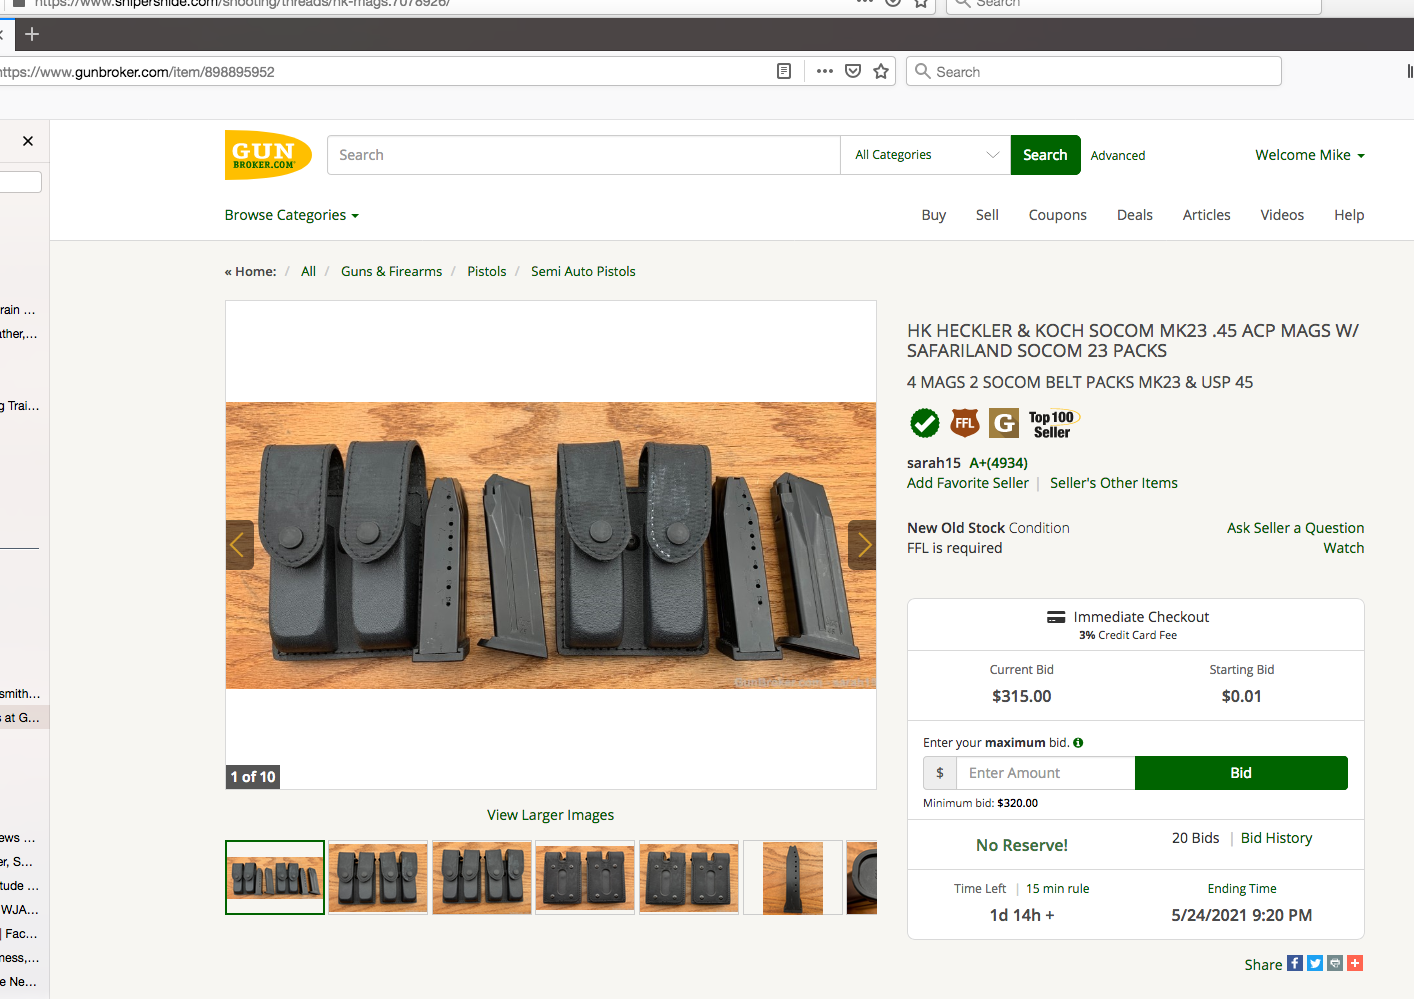Click the main listing photo

(551, 545)
